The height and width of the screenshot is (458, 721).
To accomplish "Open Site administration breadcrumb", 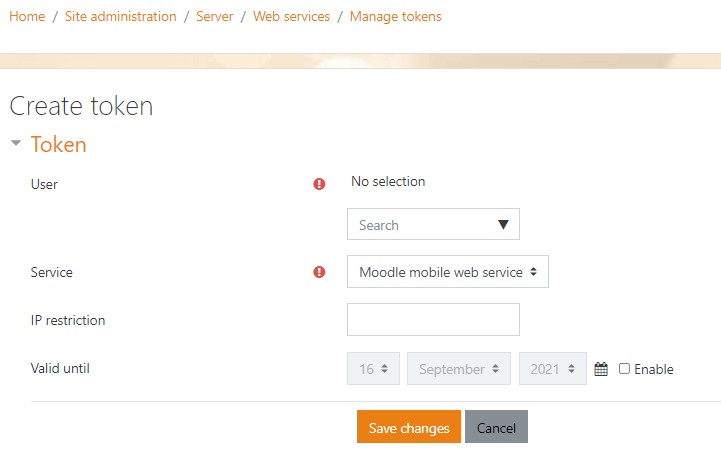I will (120, 17).
